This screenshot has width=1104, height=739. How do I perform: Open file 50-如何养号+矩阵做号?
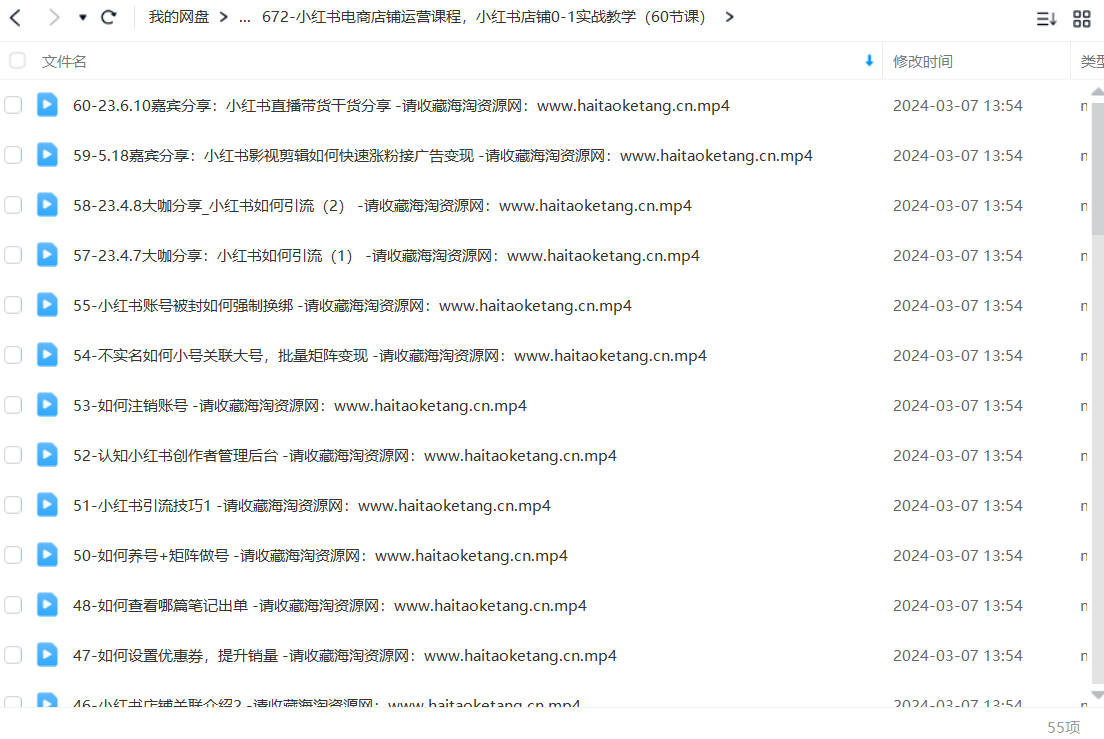tap(320, 555)
